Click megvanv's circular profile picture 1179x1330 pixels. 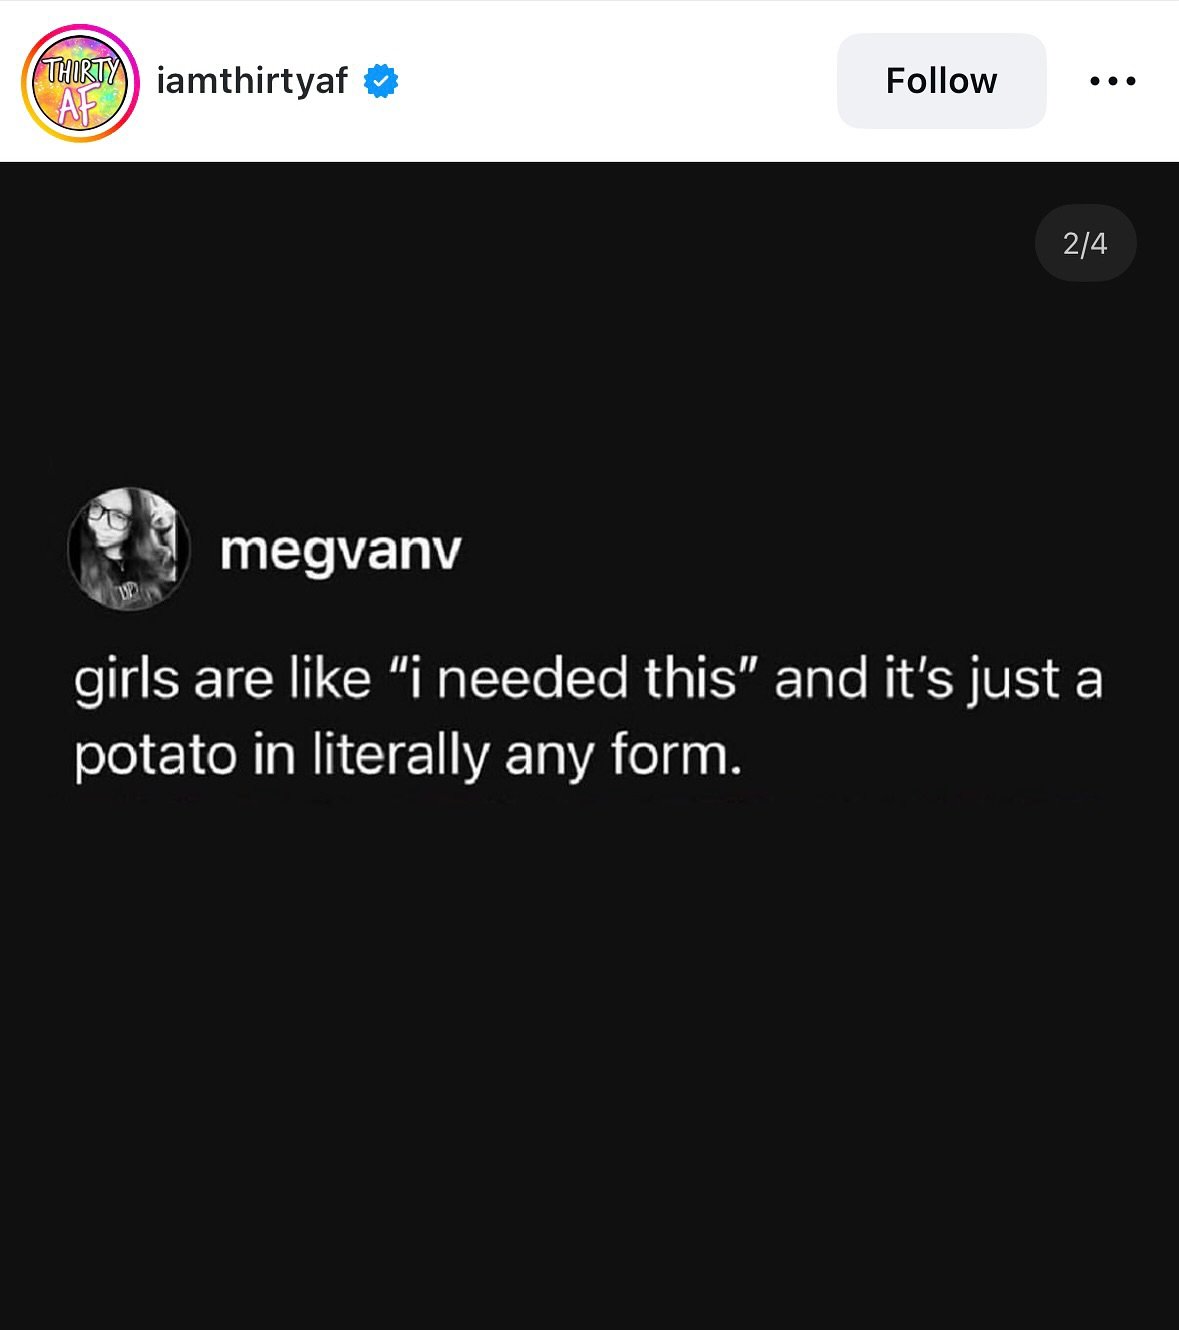[128, 549]
